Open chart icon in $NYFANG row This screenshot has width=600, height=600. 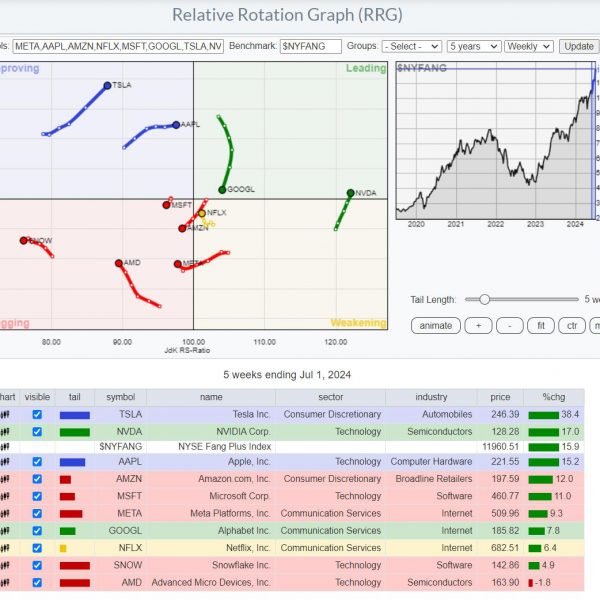tap(5, 447)
